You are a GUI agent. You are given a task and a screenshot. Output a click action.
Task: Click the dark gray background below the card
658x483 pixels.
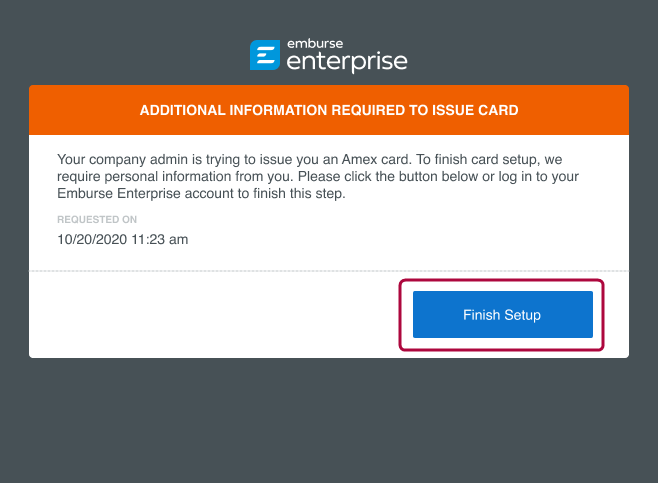pyautogui.click(x=328, y=420)
